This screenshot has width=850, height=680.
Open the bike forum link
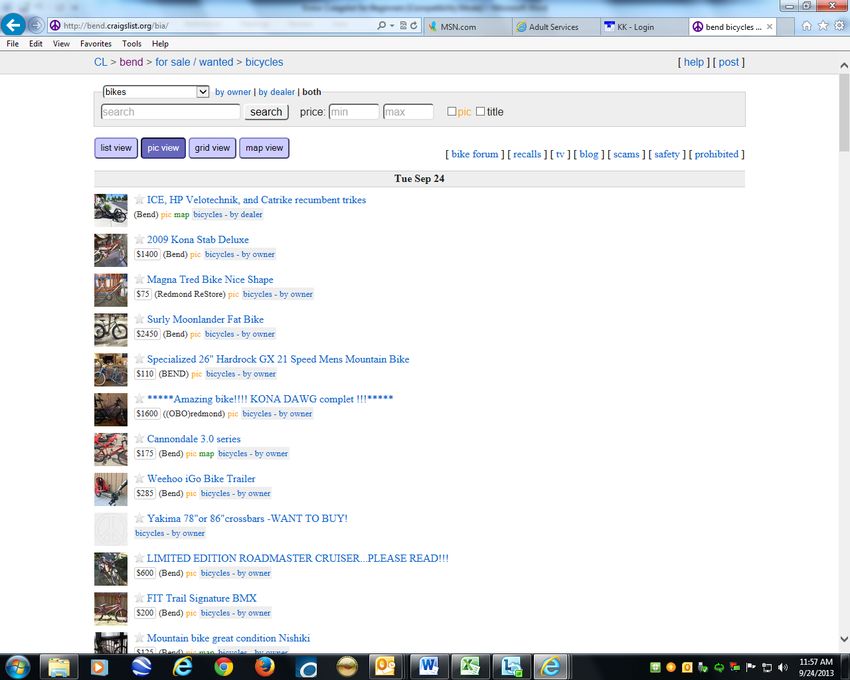tap(474, 154)
